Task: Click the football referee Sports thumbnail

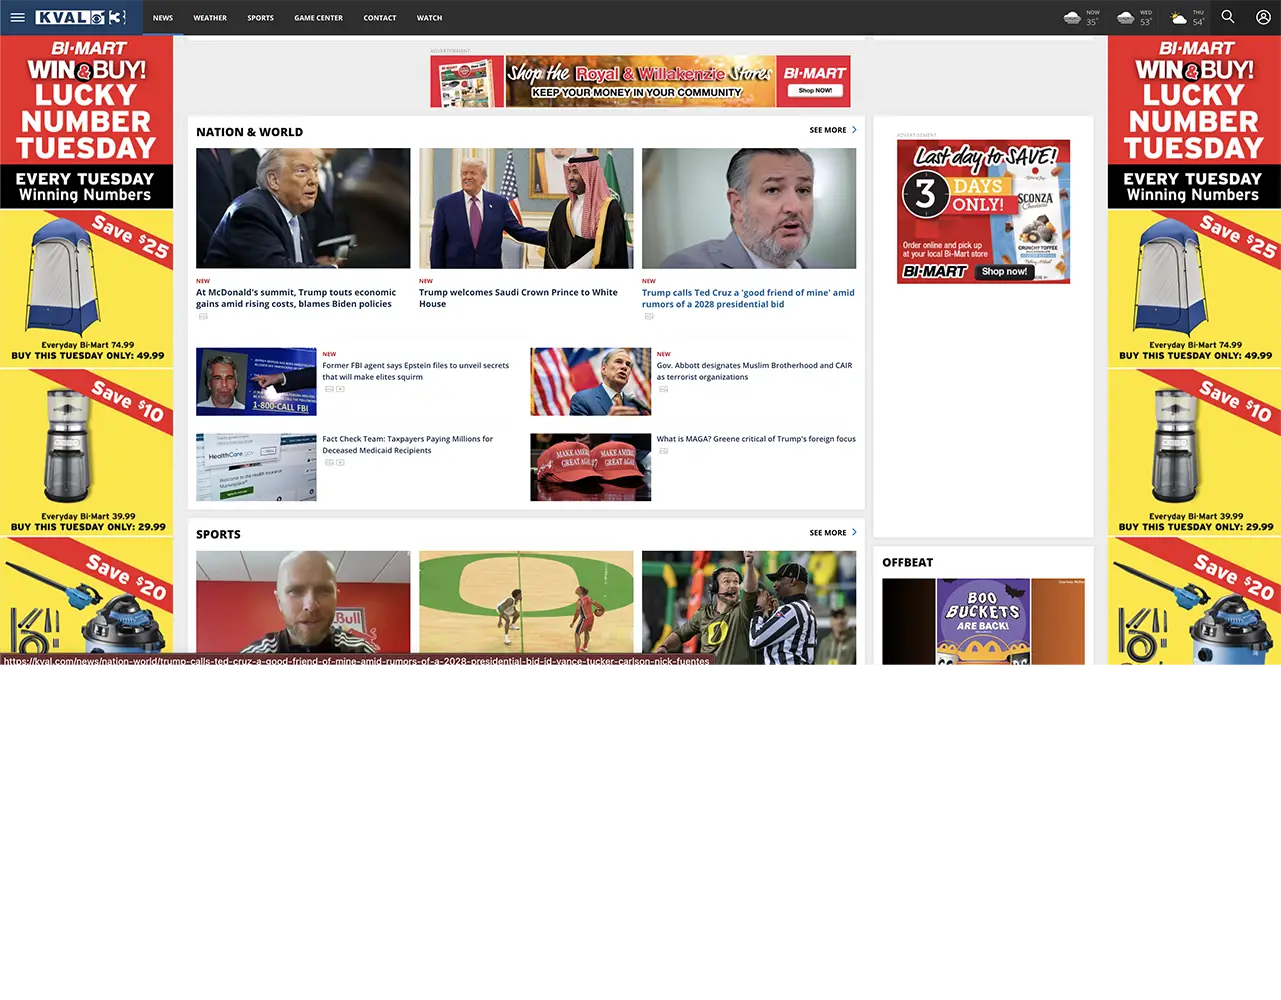Action: point(749,607)
